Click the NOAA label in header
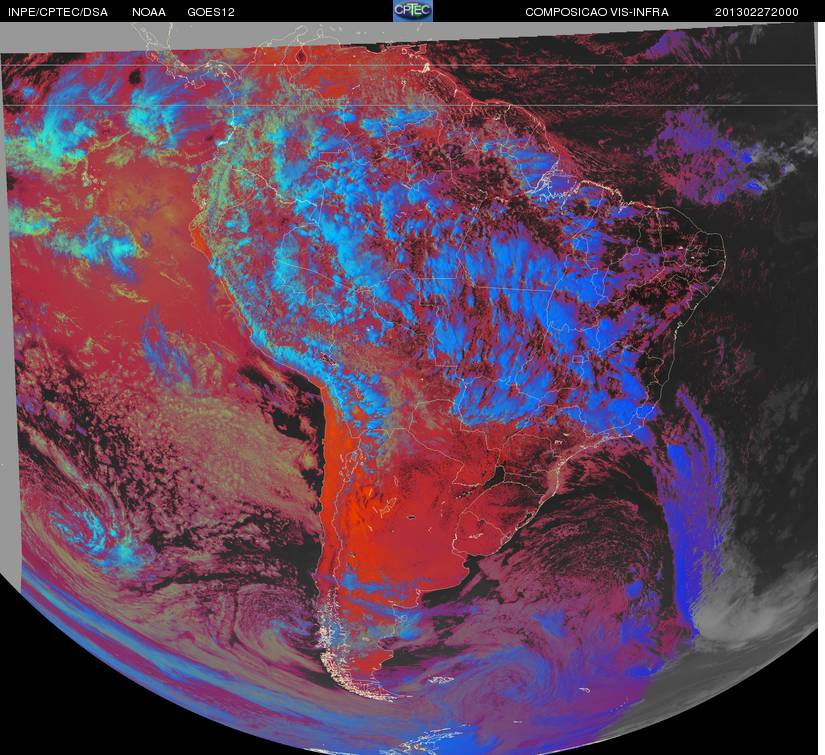This screenshot has height=755, width=825. tap(149, 12)
